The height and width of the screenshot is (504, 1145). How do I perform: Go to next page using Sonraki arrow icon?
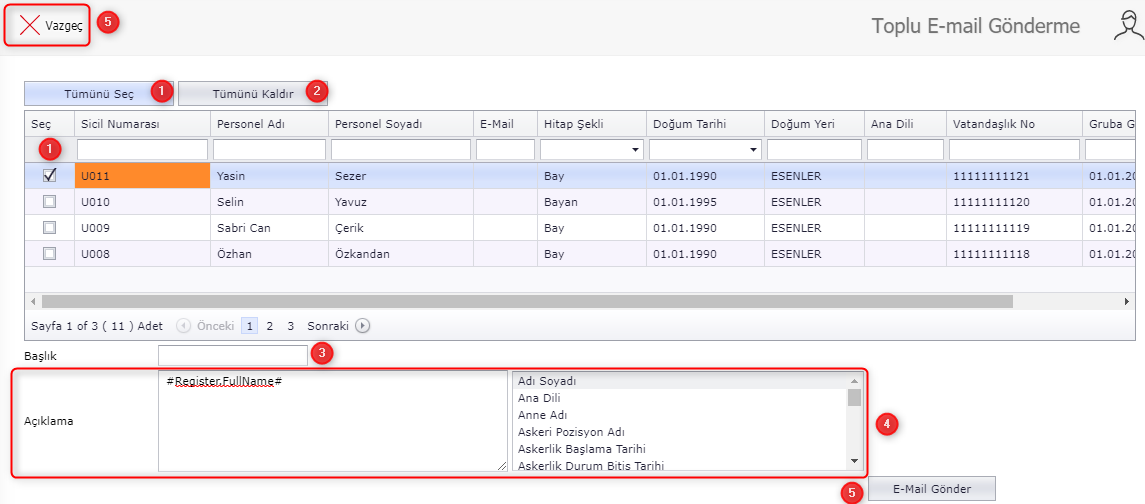(362, 325)
